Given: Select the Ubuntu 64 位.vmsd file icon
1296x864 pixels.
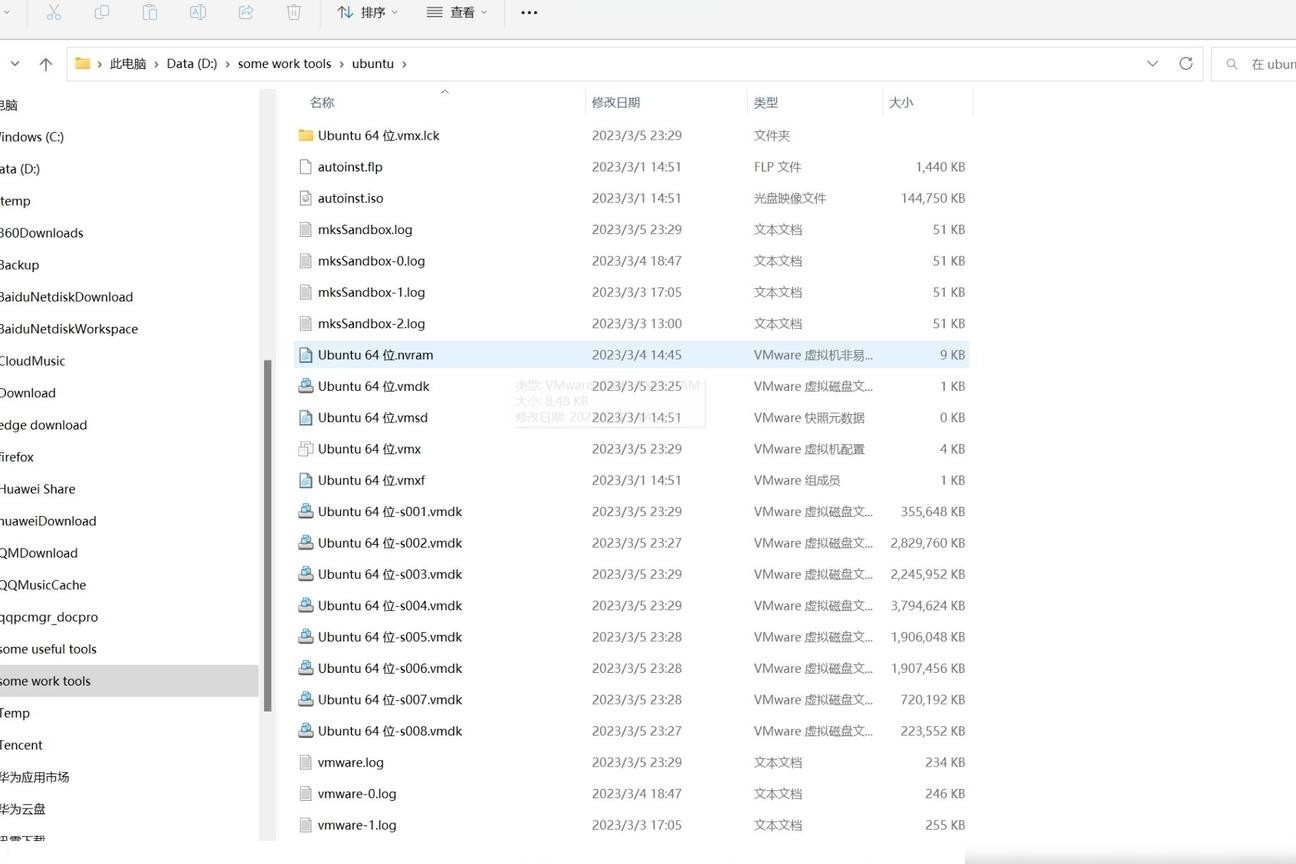Looking at the screenshot, I should (306, 417).
